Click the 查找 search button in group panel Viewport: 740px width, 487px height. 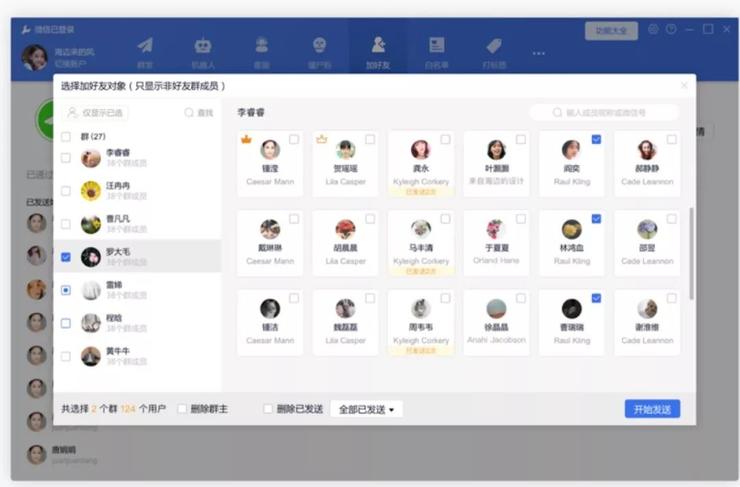(x=199, y=113)
